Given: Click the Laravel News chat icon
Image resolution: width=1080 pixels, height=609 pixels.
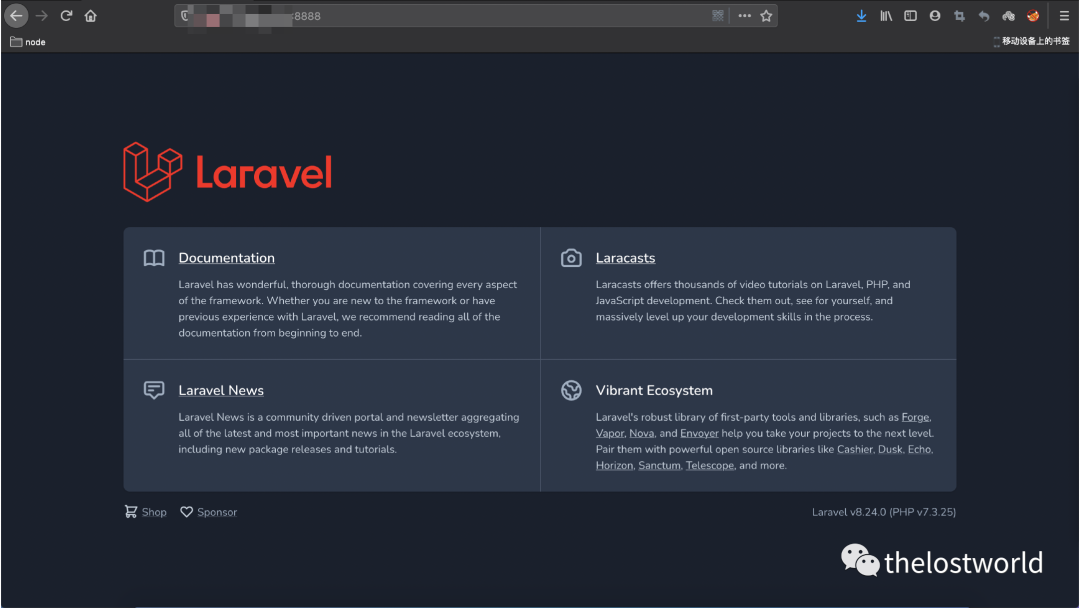Looking at the screenshot, I should [x=154, y=390].
